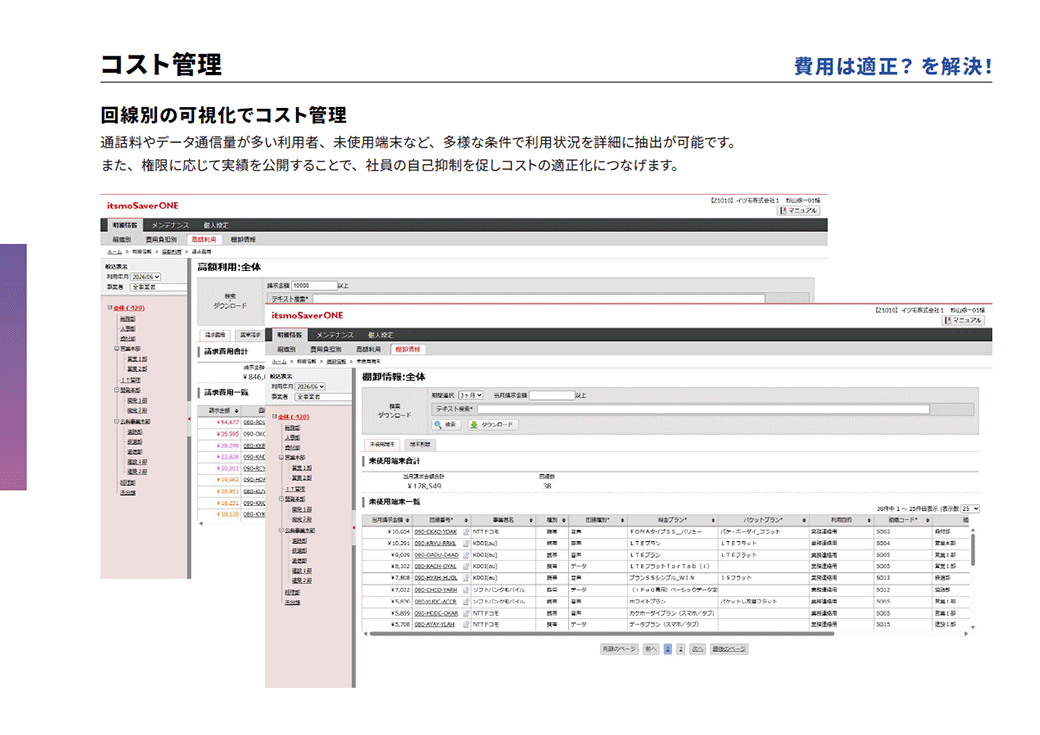Viewport: 1040px width, 735px height.
Task: Click the left scroll arrow under the front table
Action: click(365, 634)
